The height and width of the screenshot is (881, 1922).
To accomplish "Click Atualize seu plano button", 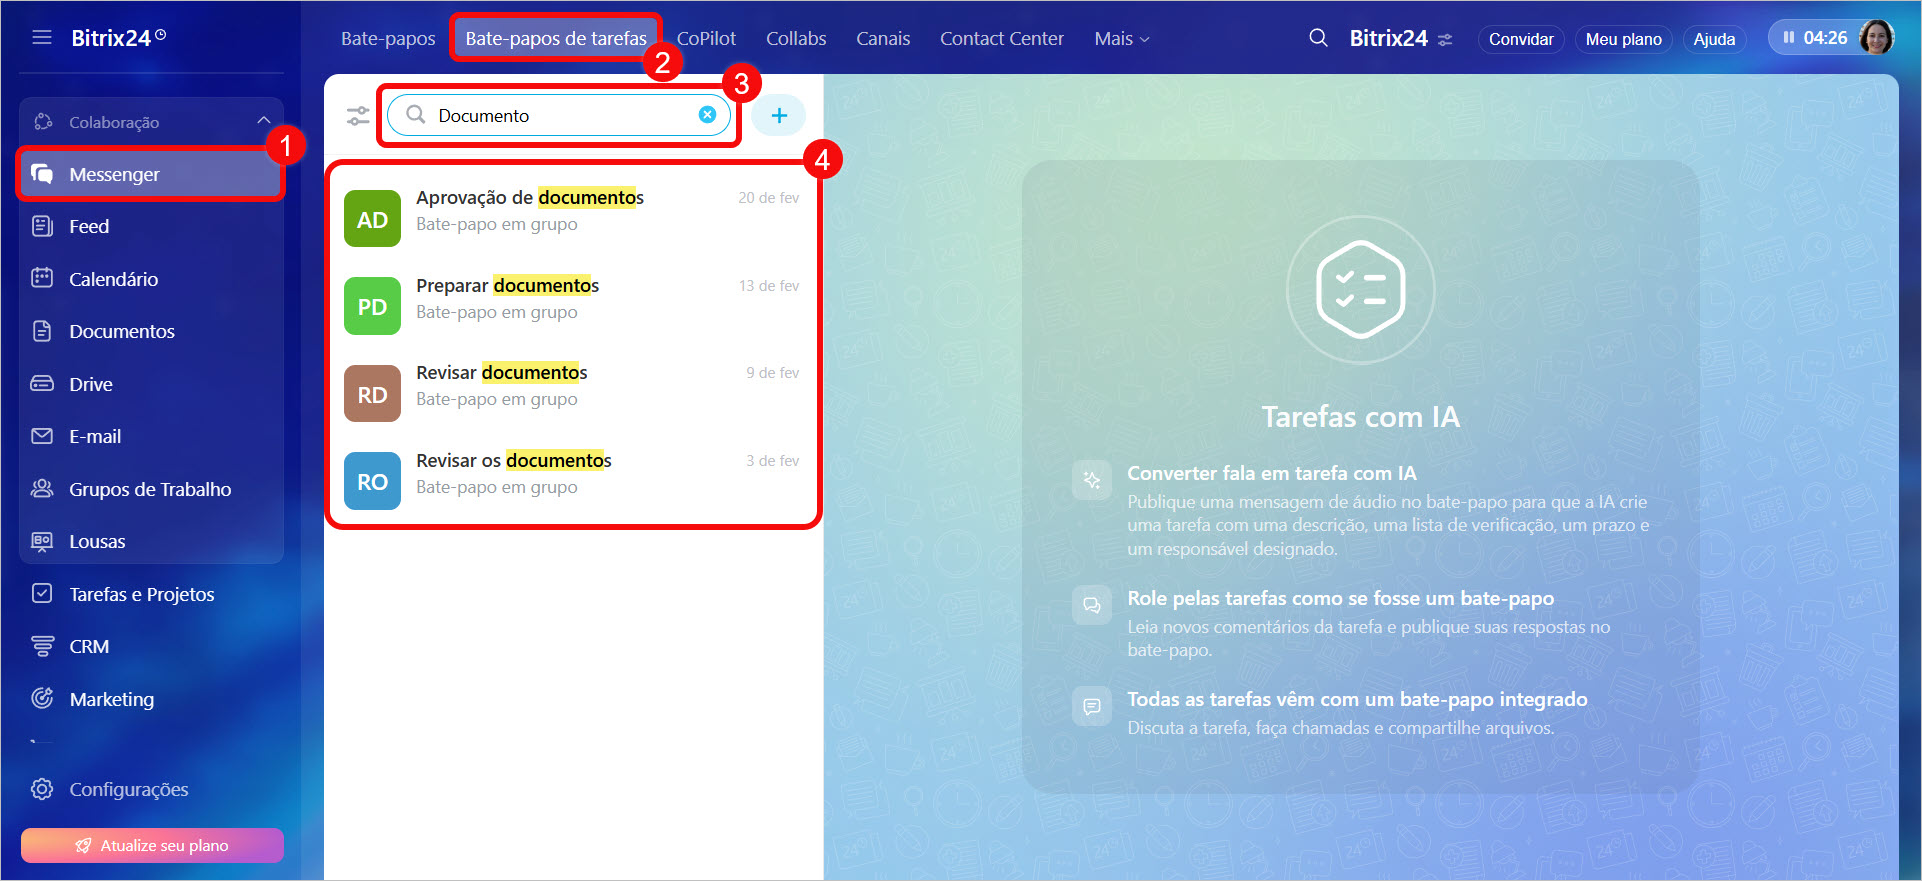I will pos(152,845).
